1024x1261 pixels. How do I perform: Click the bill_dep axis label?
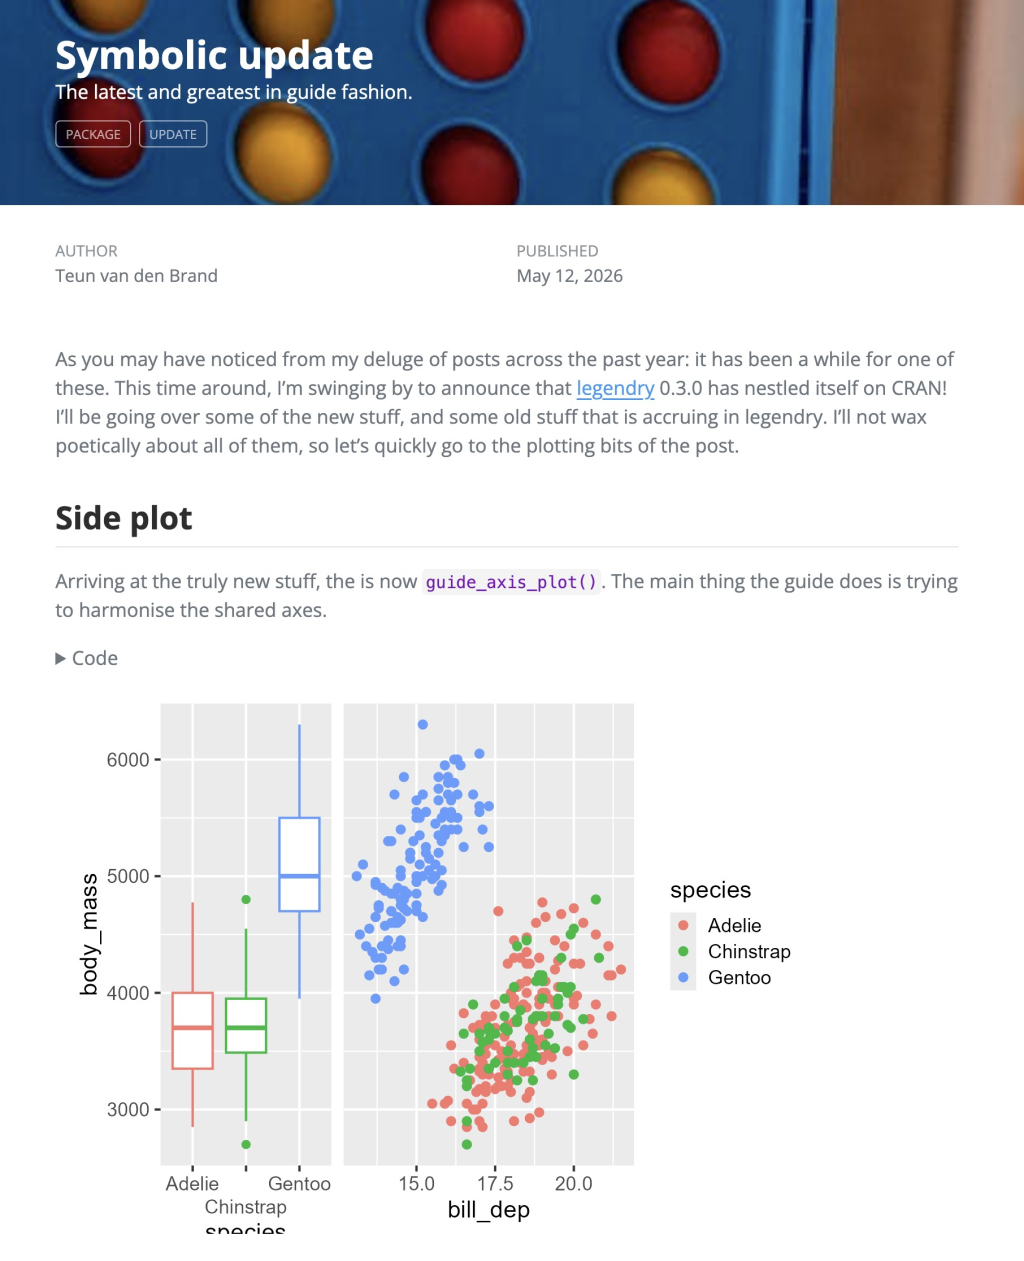pyautogui.click(x=489, y=1210)
